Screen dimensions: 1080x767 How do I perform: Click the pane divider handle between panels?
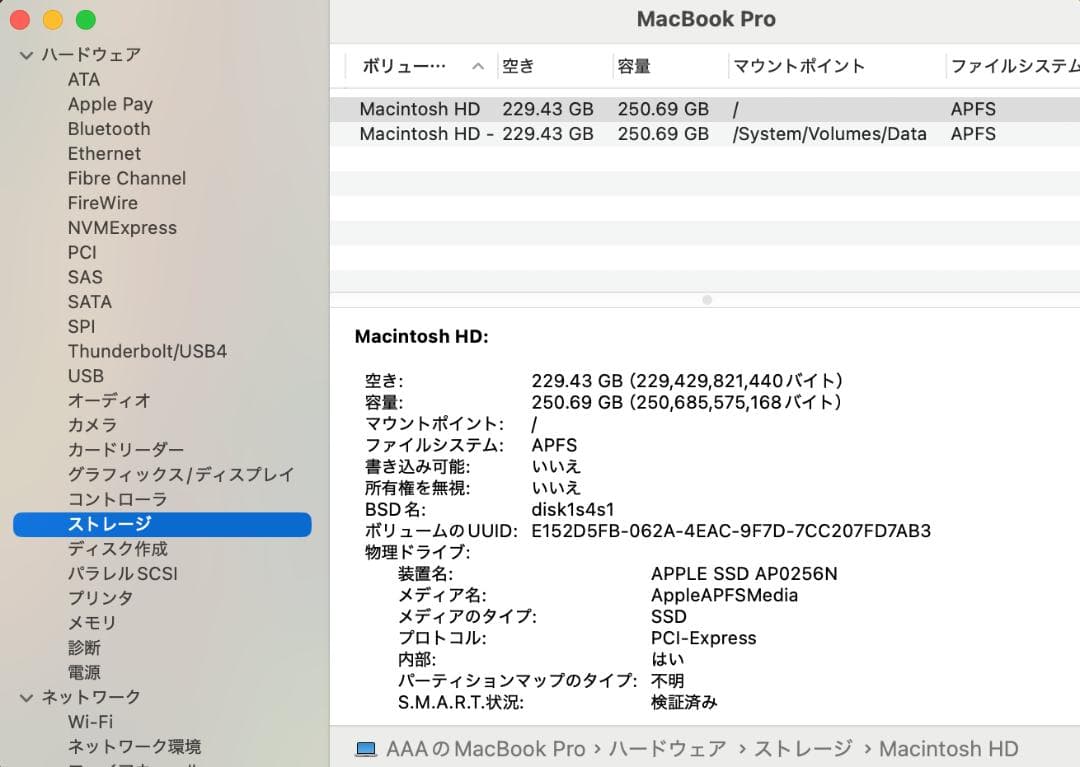coord(707,299)
